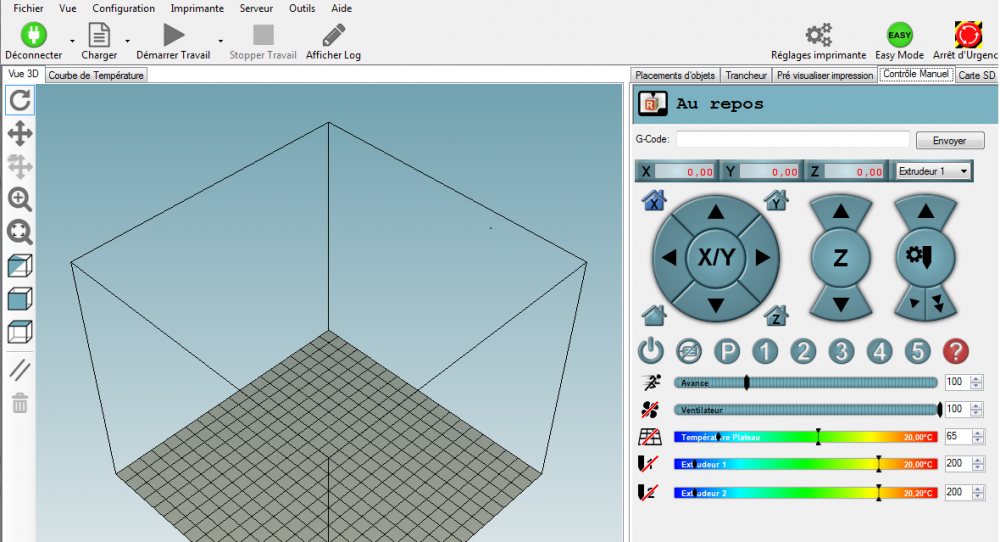Open Réglages imprimante gears icon
The width and height of the screenshot is (1000, 542).
tap(818, 34)
